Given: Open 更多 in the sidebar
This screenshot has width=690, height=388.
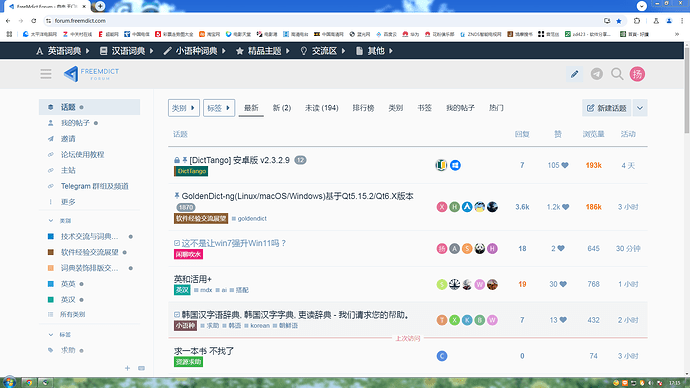Looking at the screenshot, I should 89,202.
